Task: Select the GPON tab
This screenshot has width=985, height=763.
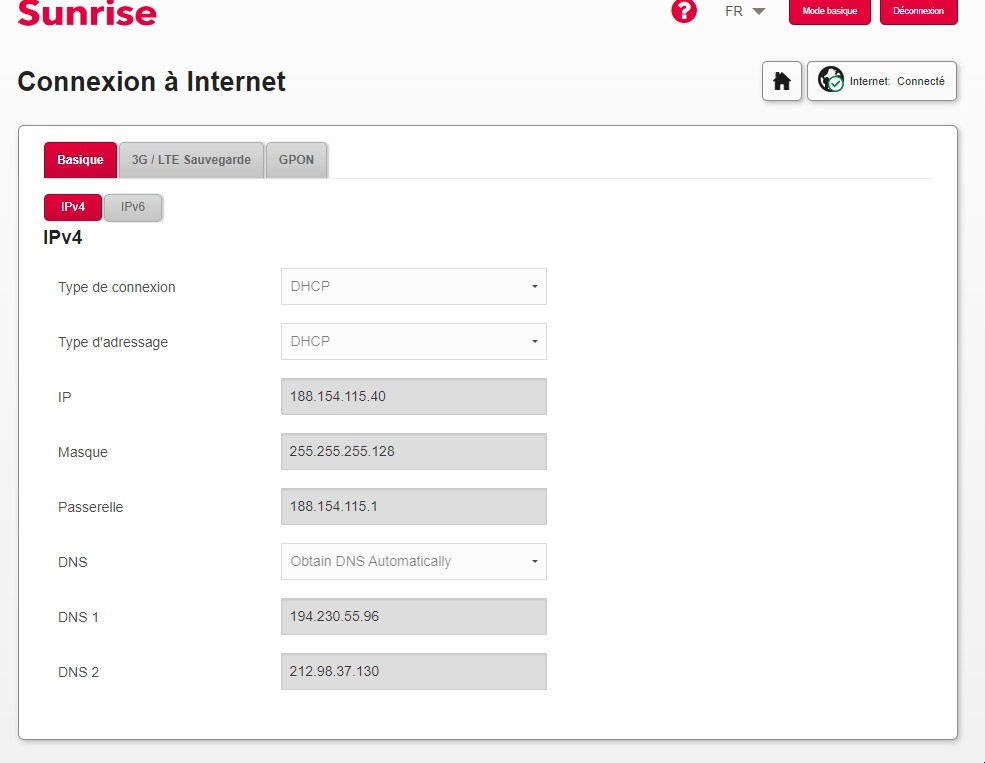Action: pyautogui.click(x=296, y=160)
